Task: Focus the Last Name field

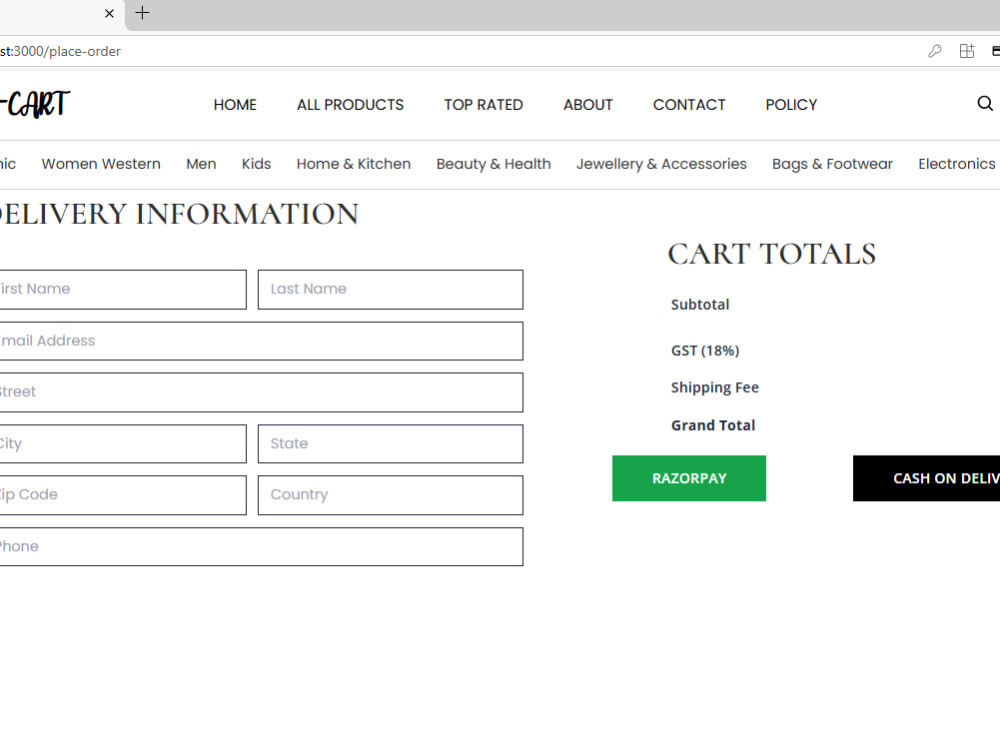Action: tap(390, 290)
